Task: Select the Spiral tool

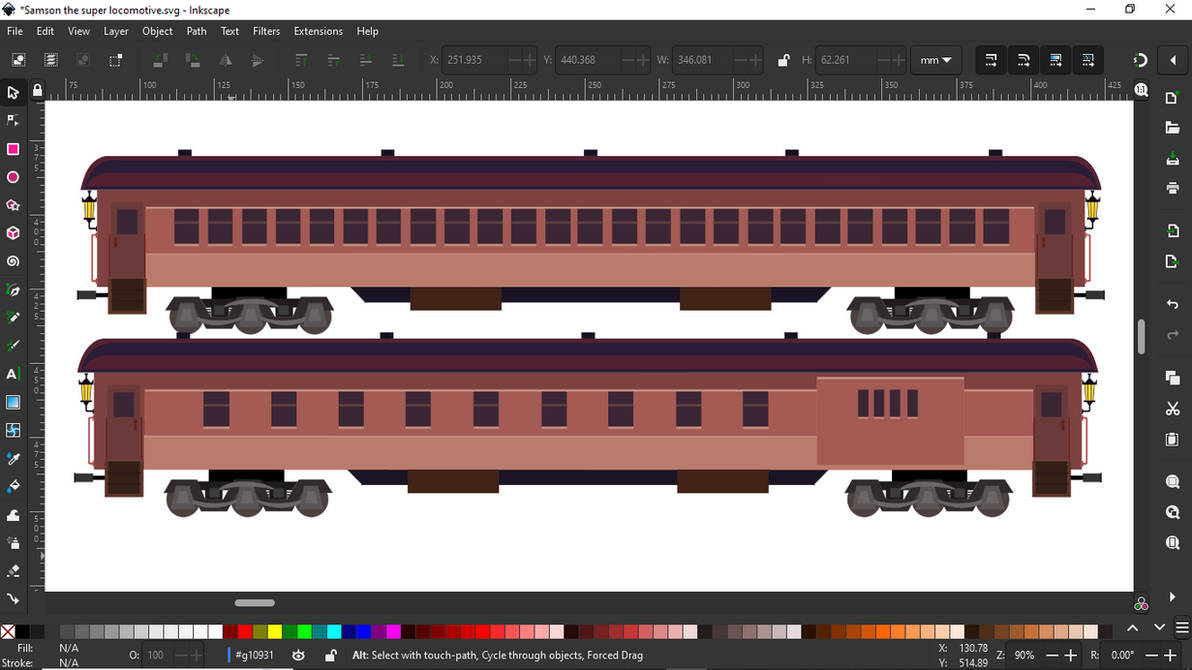Action: [13, 262]
